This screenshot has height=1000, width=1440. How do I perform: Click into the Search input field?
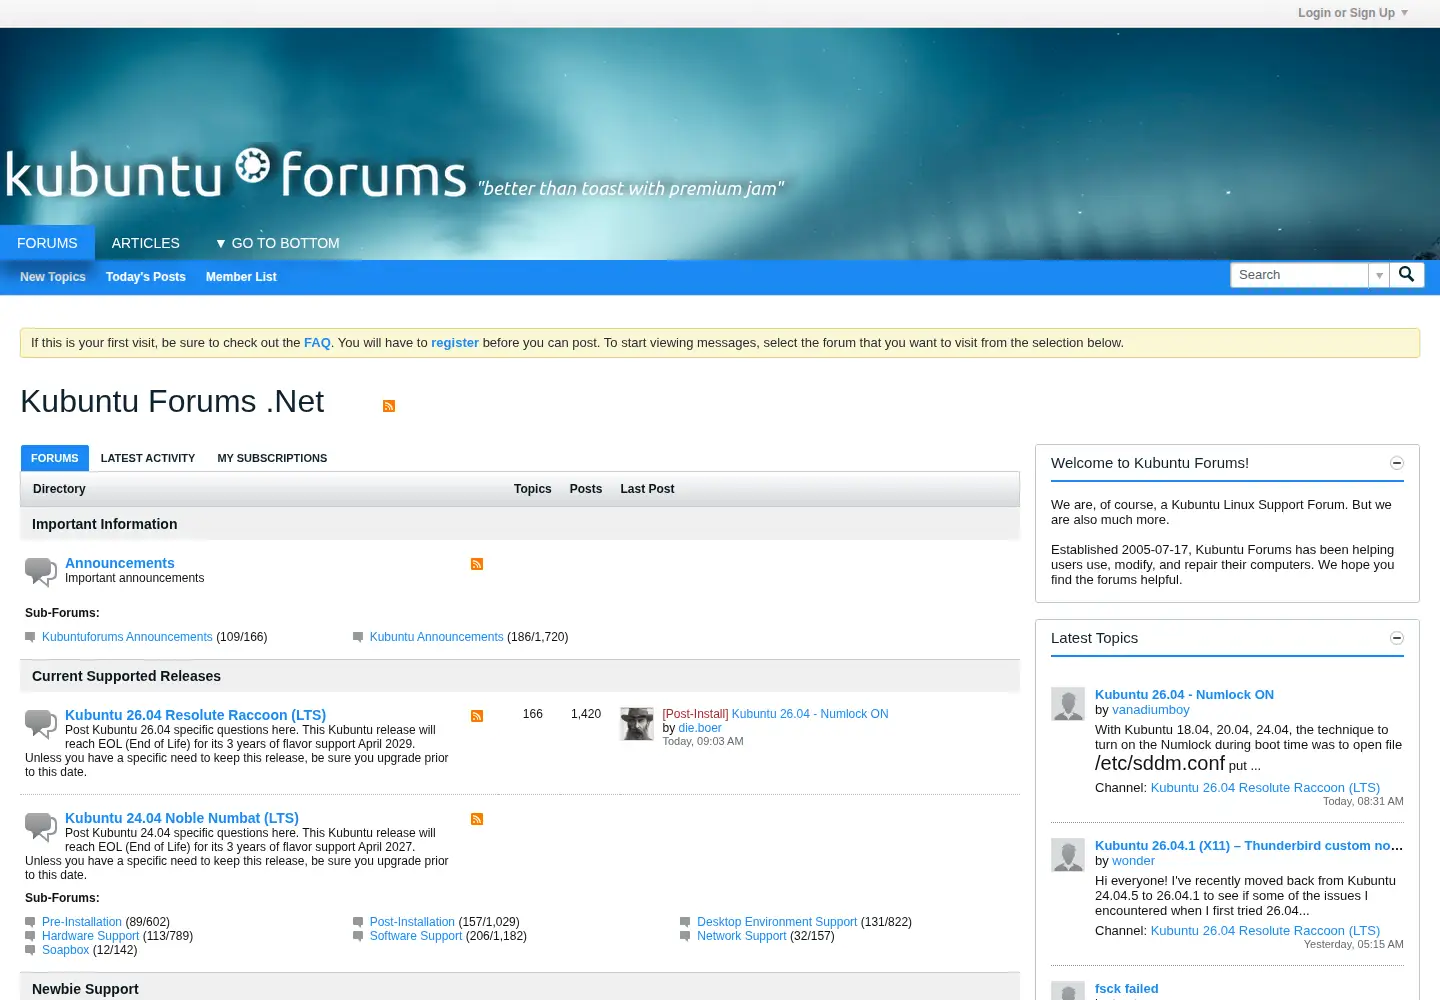click(1299, 275)
